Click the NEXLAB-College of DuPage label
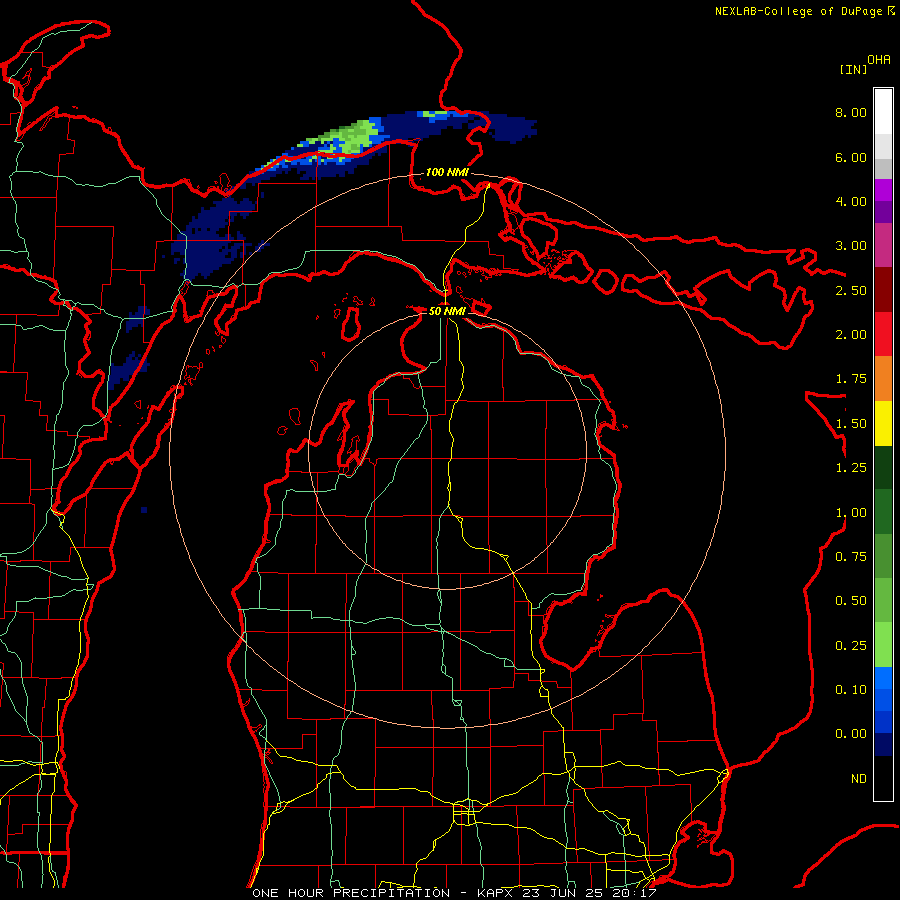 [x=799, y=11]
